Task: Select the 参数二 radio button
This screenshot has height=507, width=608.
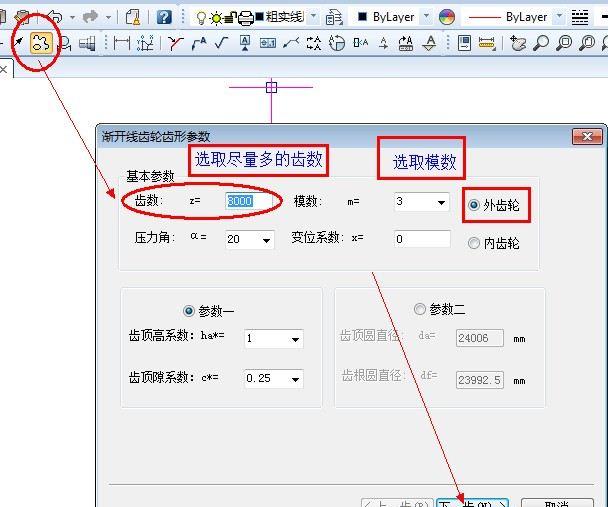Action: pos(420,309)
